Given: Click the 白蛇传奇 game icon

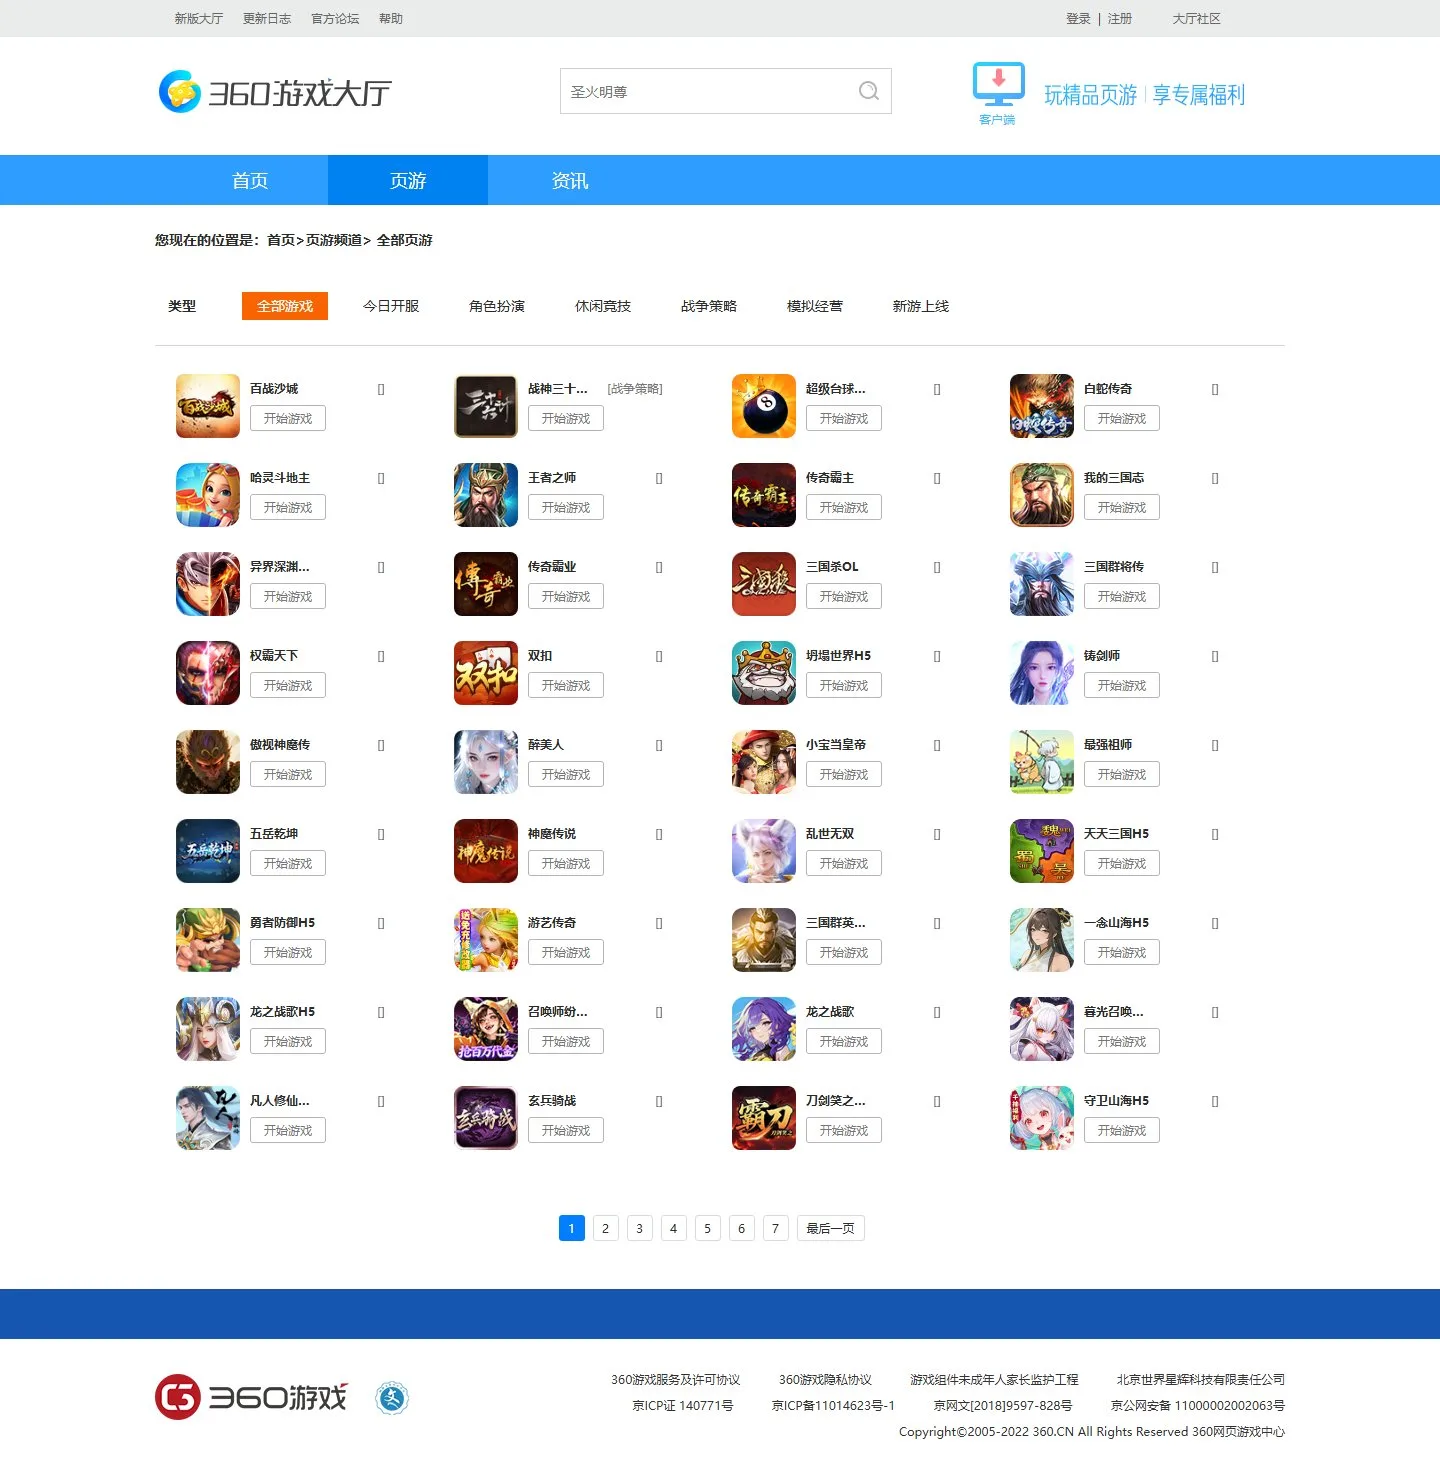Looking at the screenshot, I should (x=1042, y=406).
